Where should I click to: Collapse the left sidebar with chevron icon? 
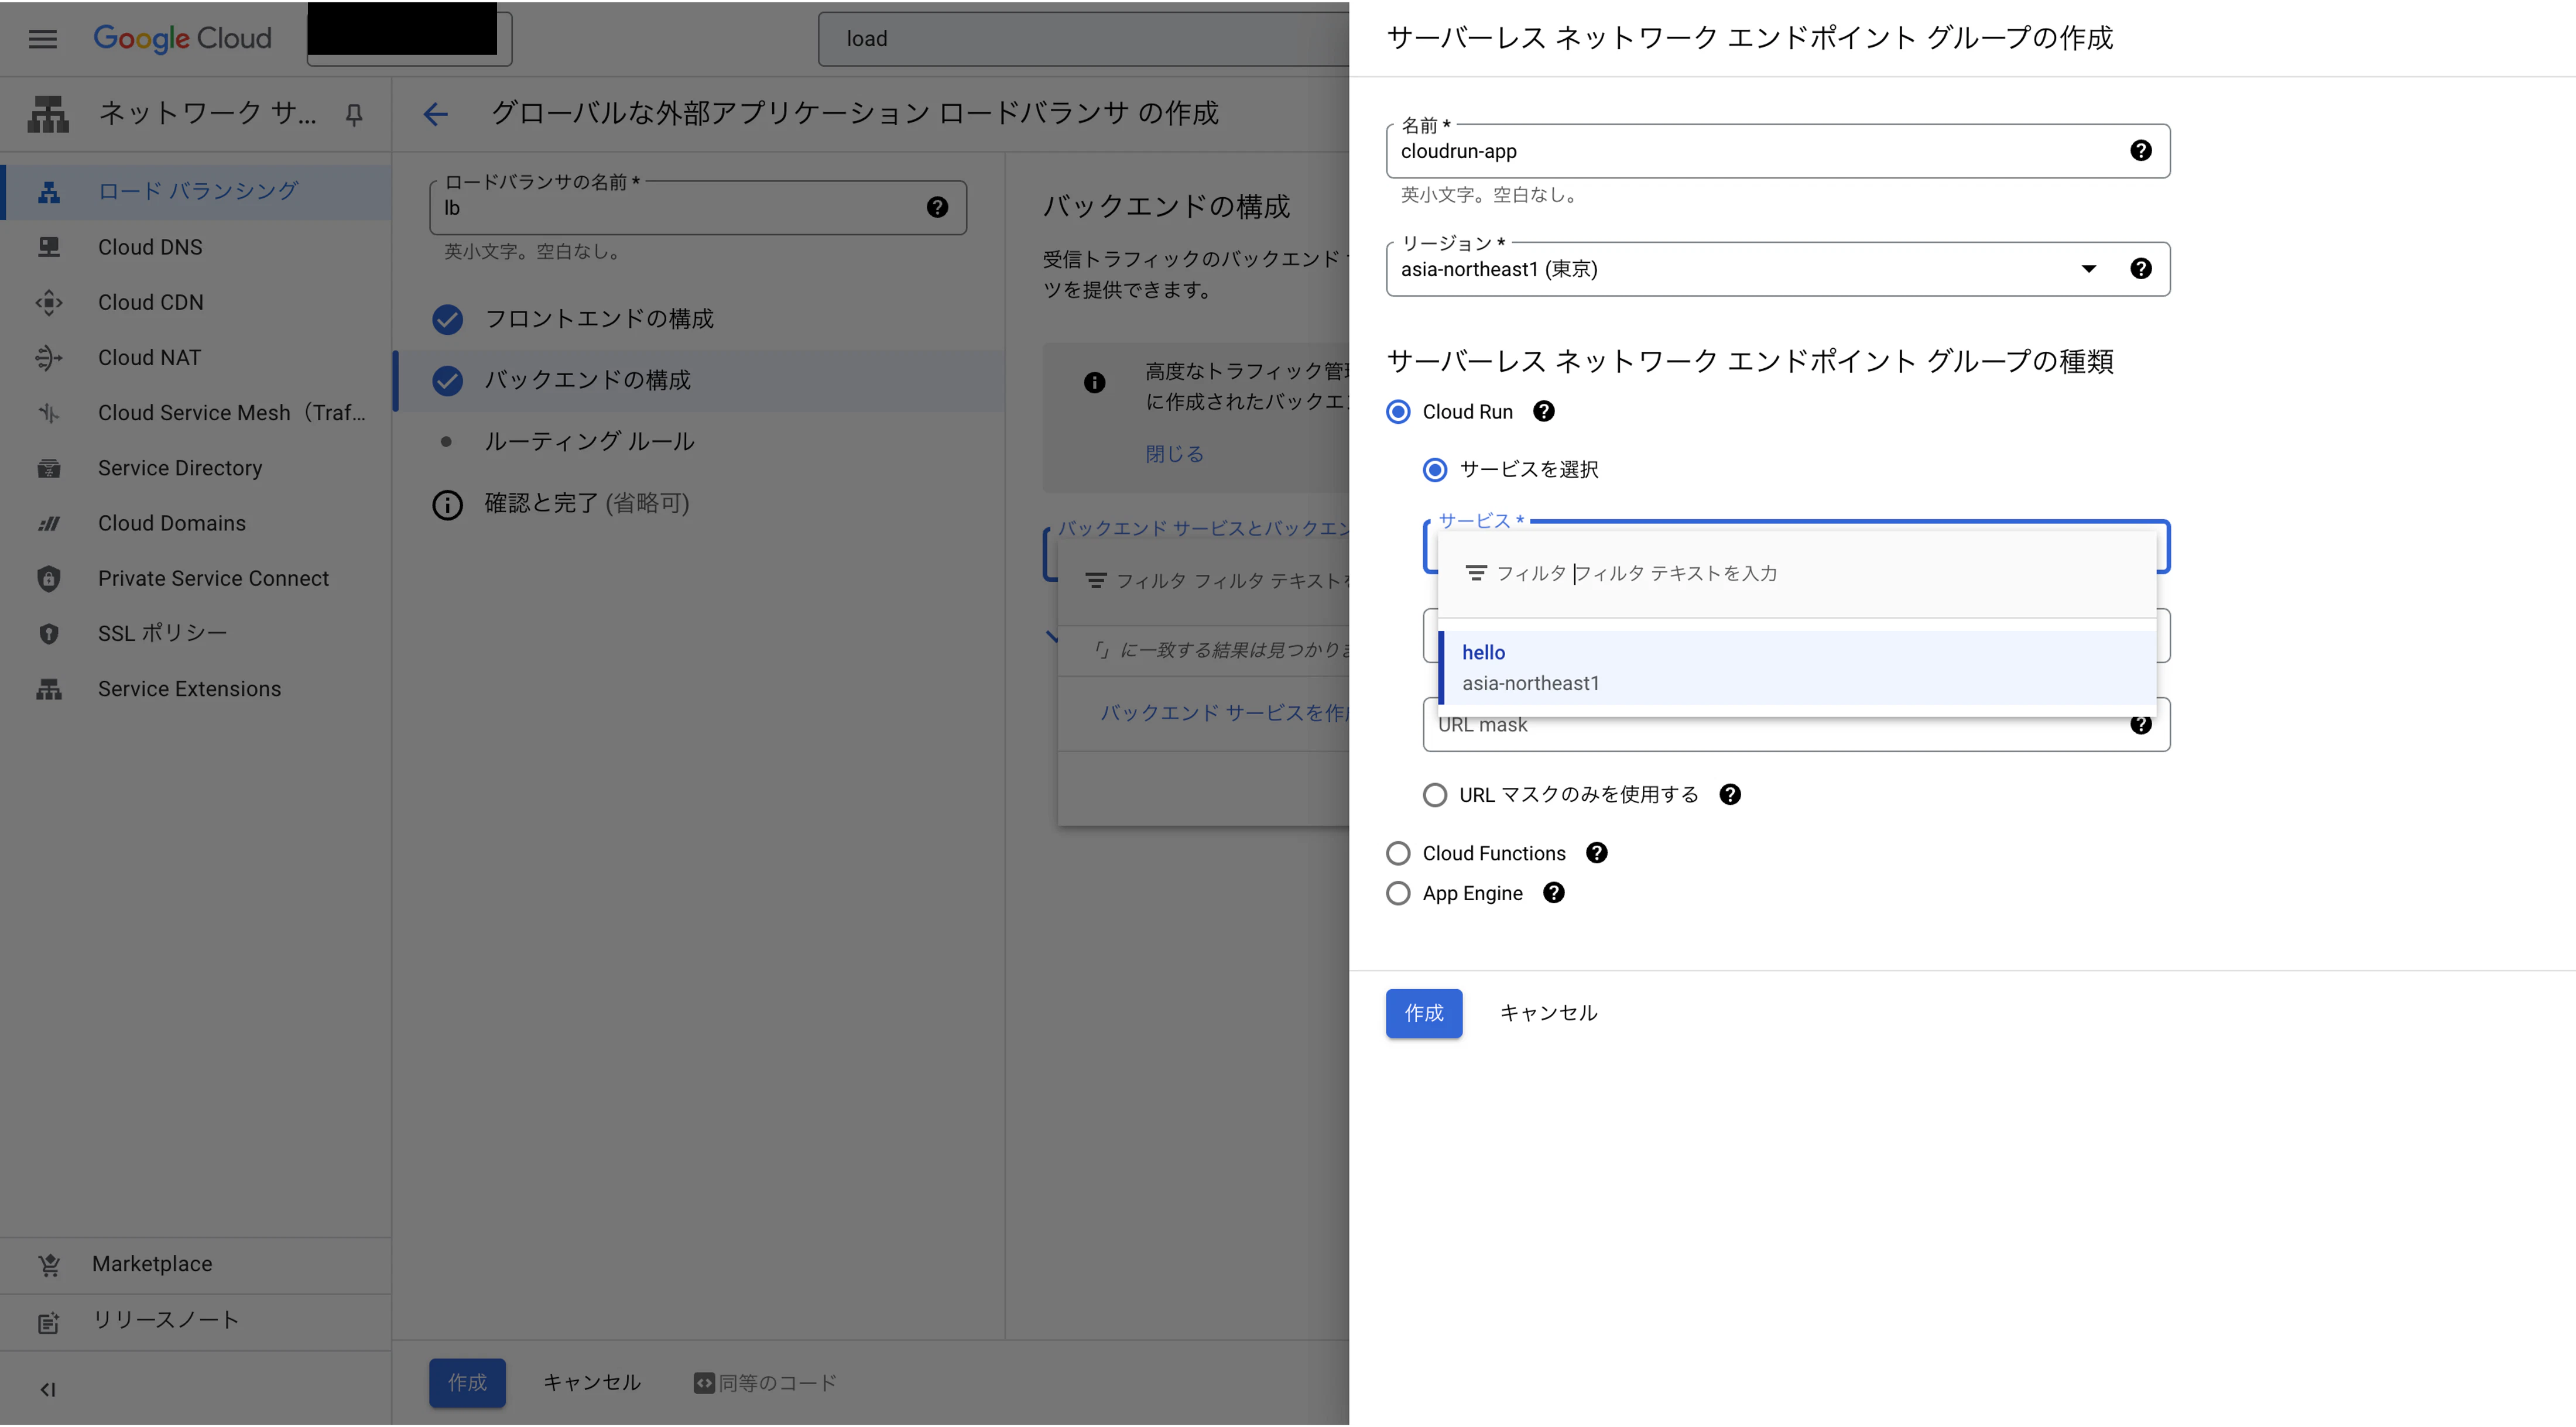(48, 1389)
